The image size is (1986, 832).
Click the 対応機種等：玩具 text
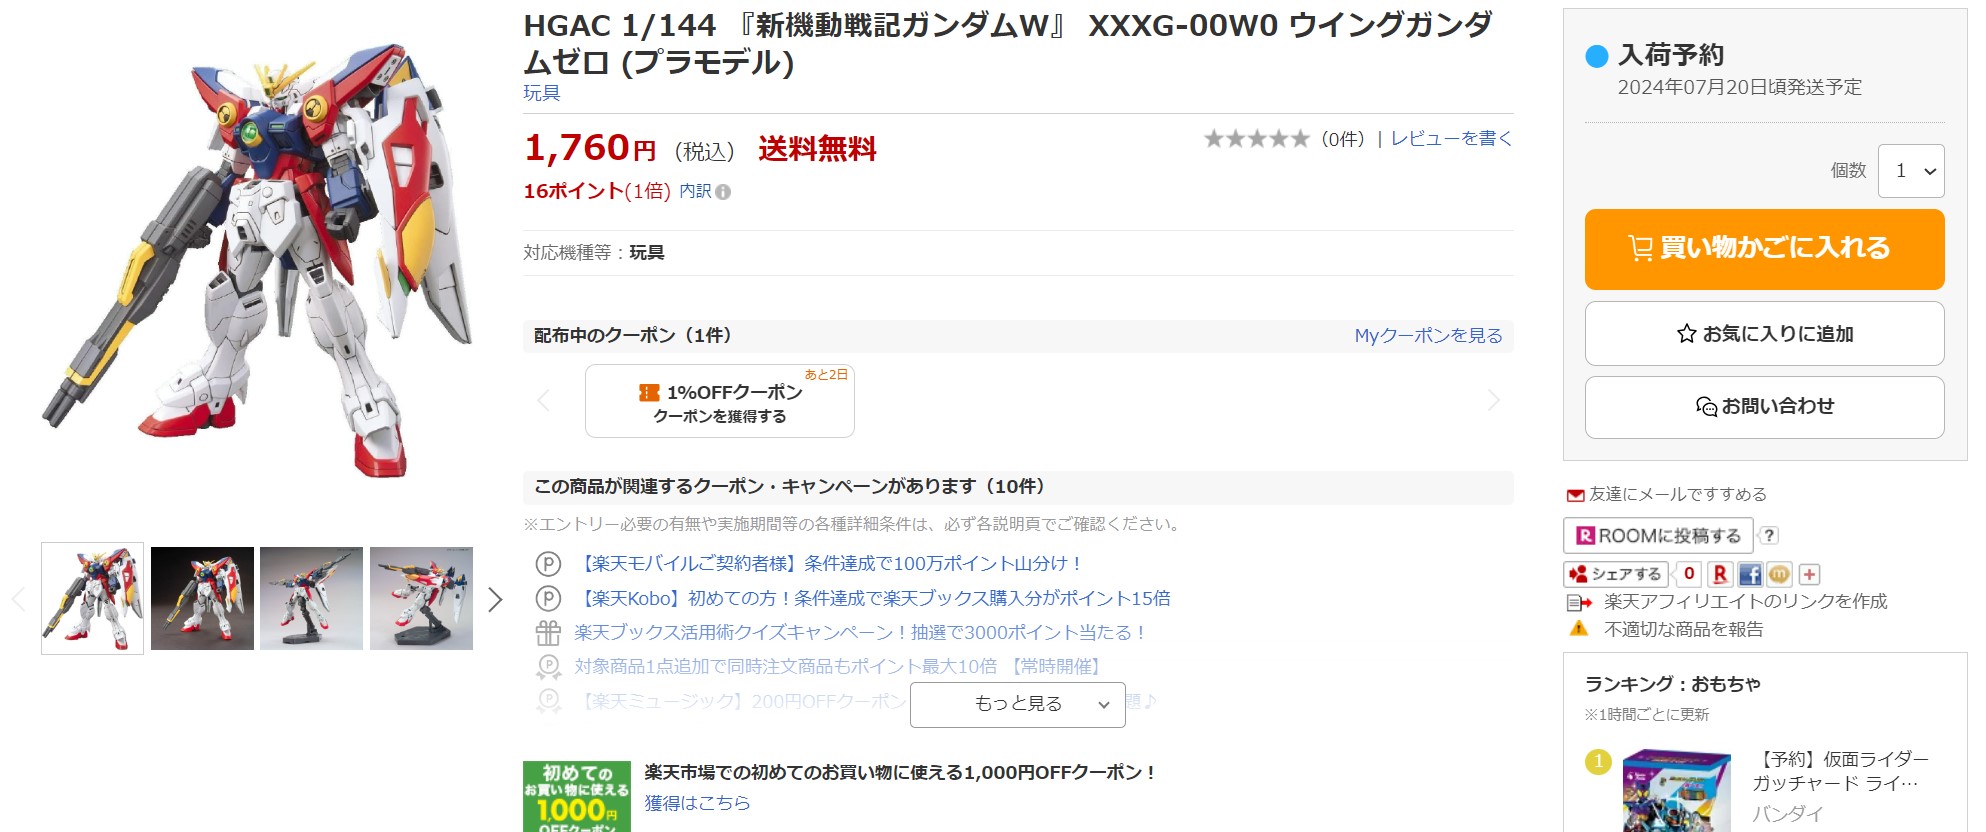pyautogui.click(x=594, y=253)
